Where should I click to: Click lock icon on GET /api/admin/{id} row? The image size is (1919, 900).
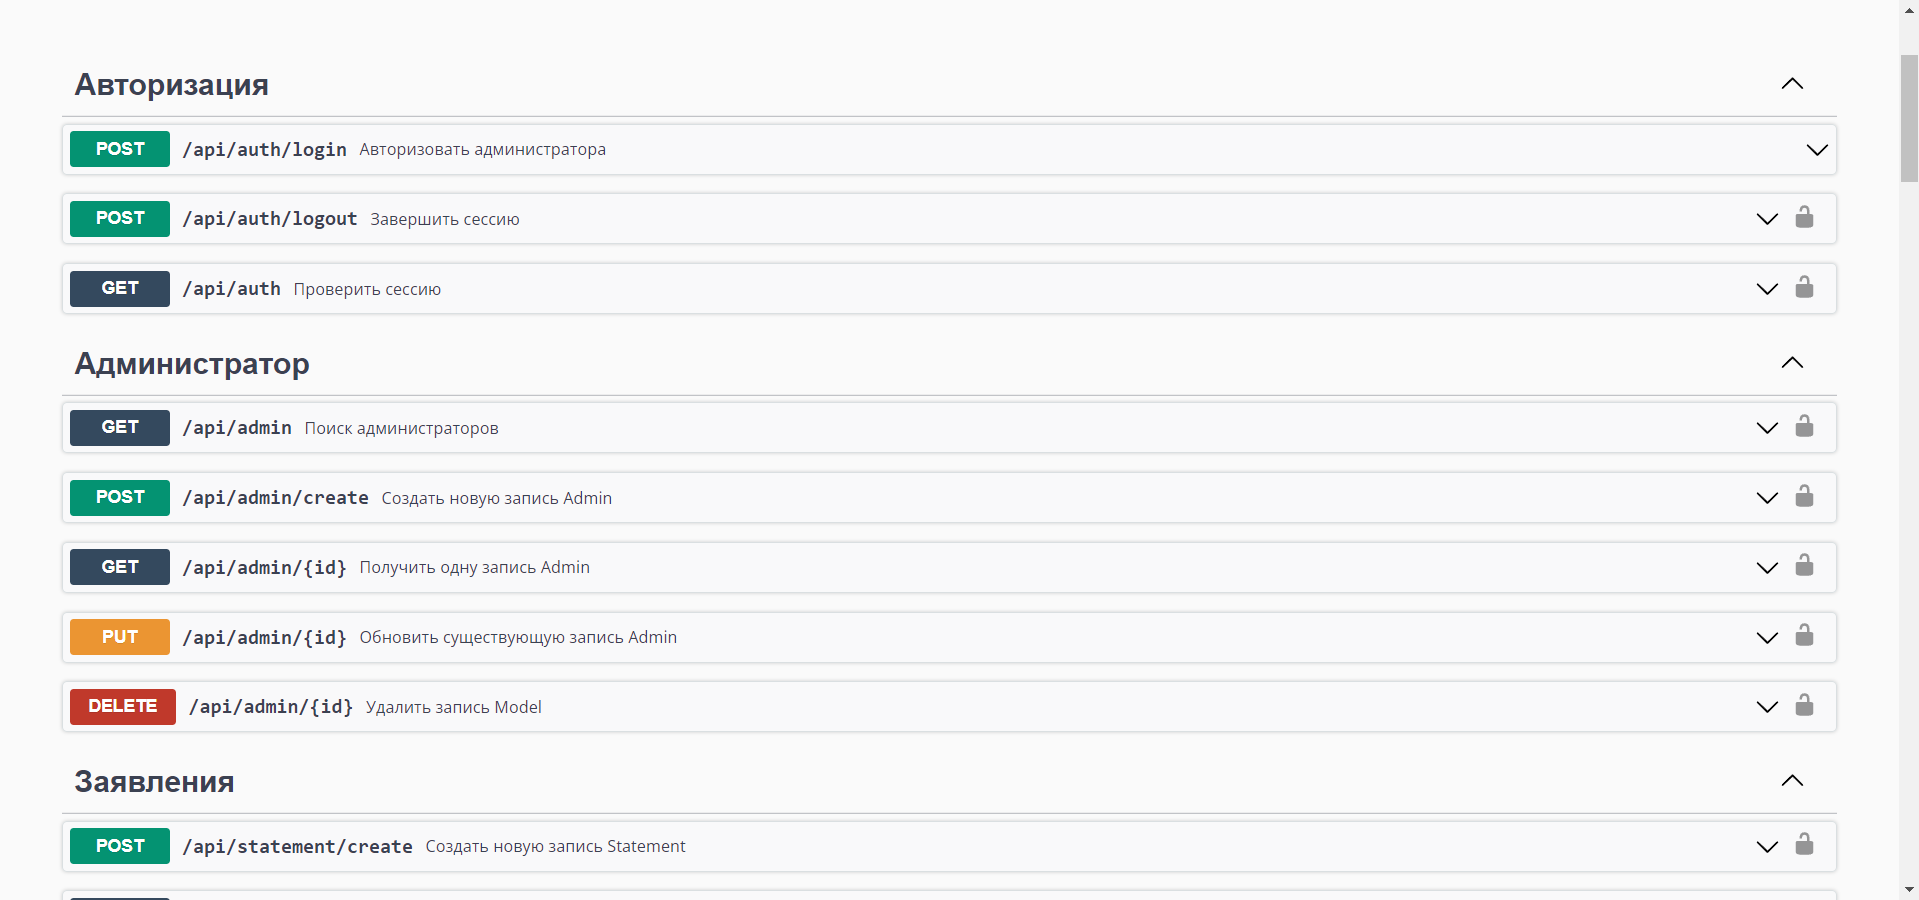coord(1804,566)
